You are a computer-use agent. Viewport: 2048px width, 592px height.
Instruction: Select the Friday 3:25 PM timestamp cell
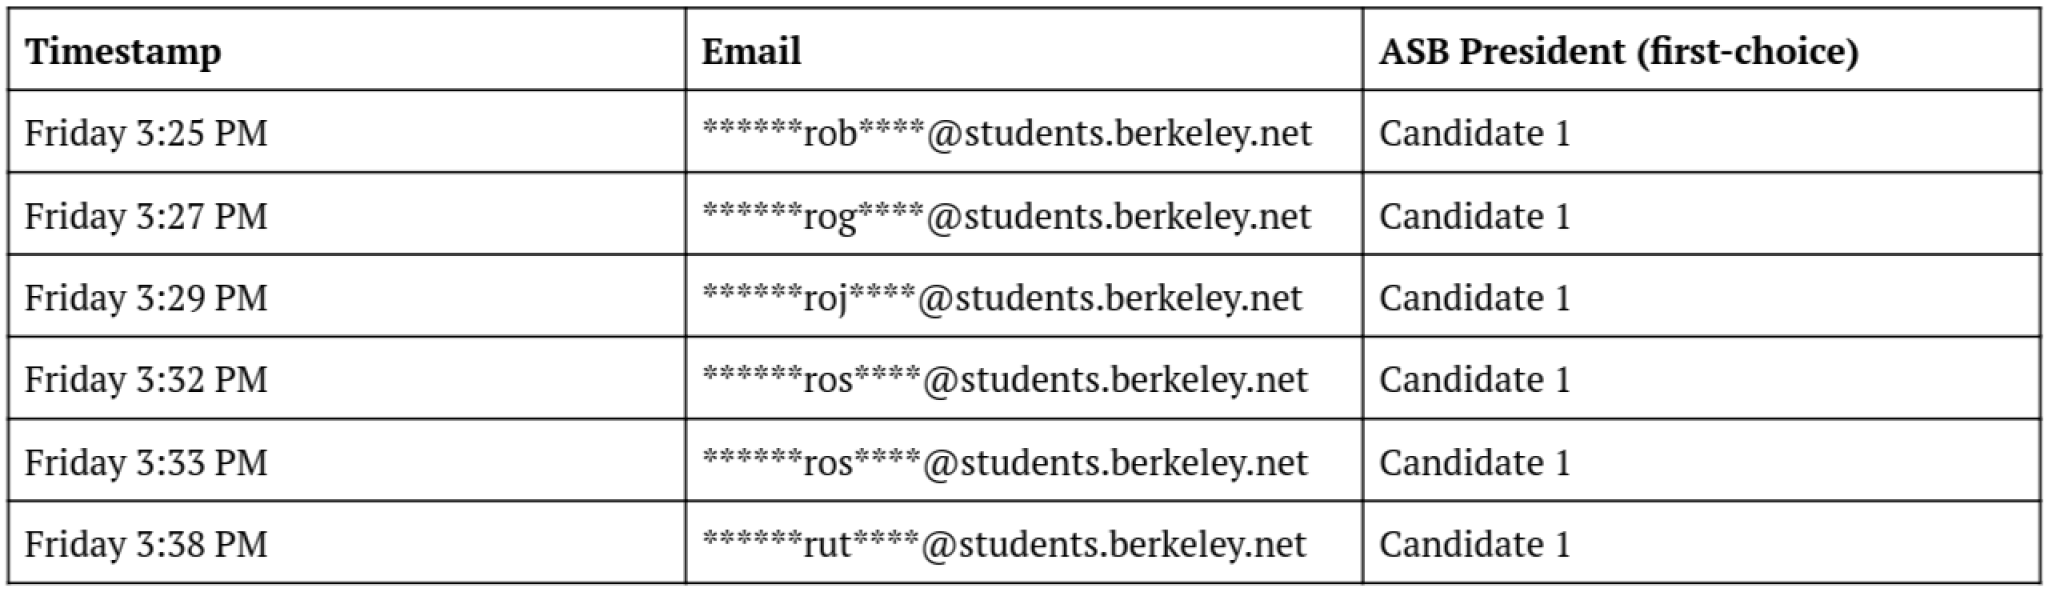[146, 133]
